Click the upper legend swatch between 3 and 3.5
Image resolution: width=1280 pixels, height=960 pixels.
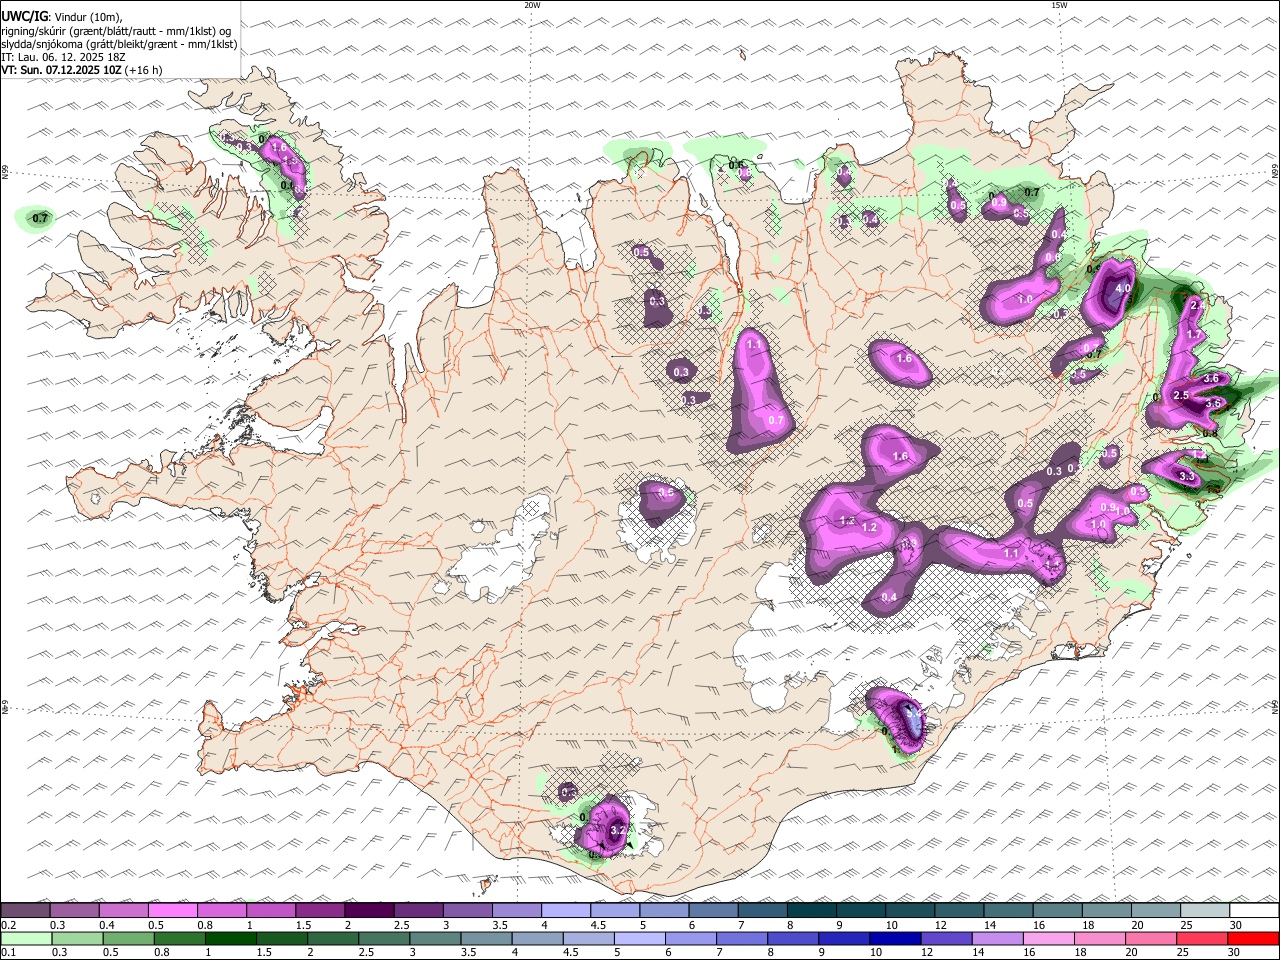466,910
